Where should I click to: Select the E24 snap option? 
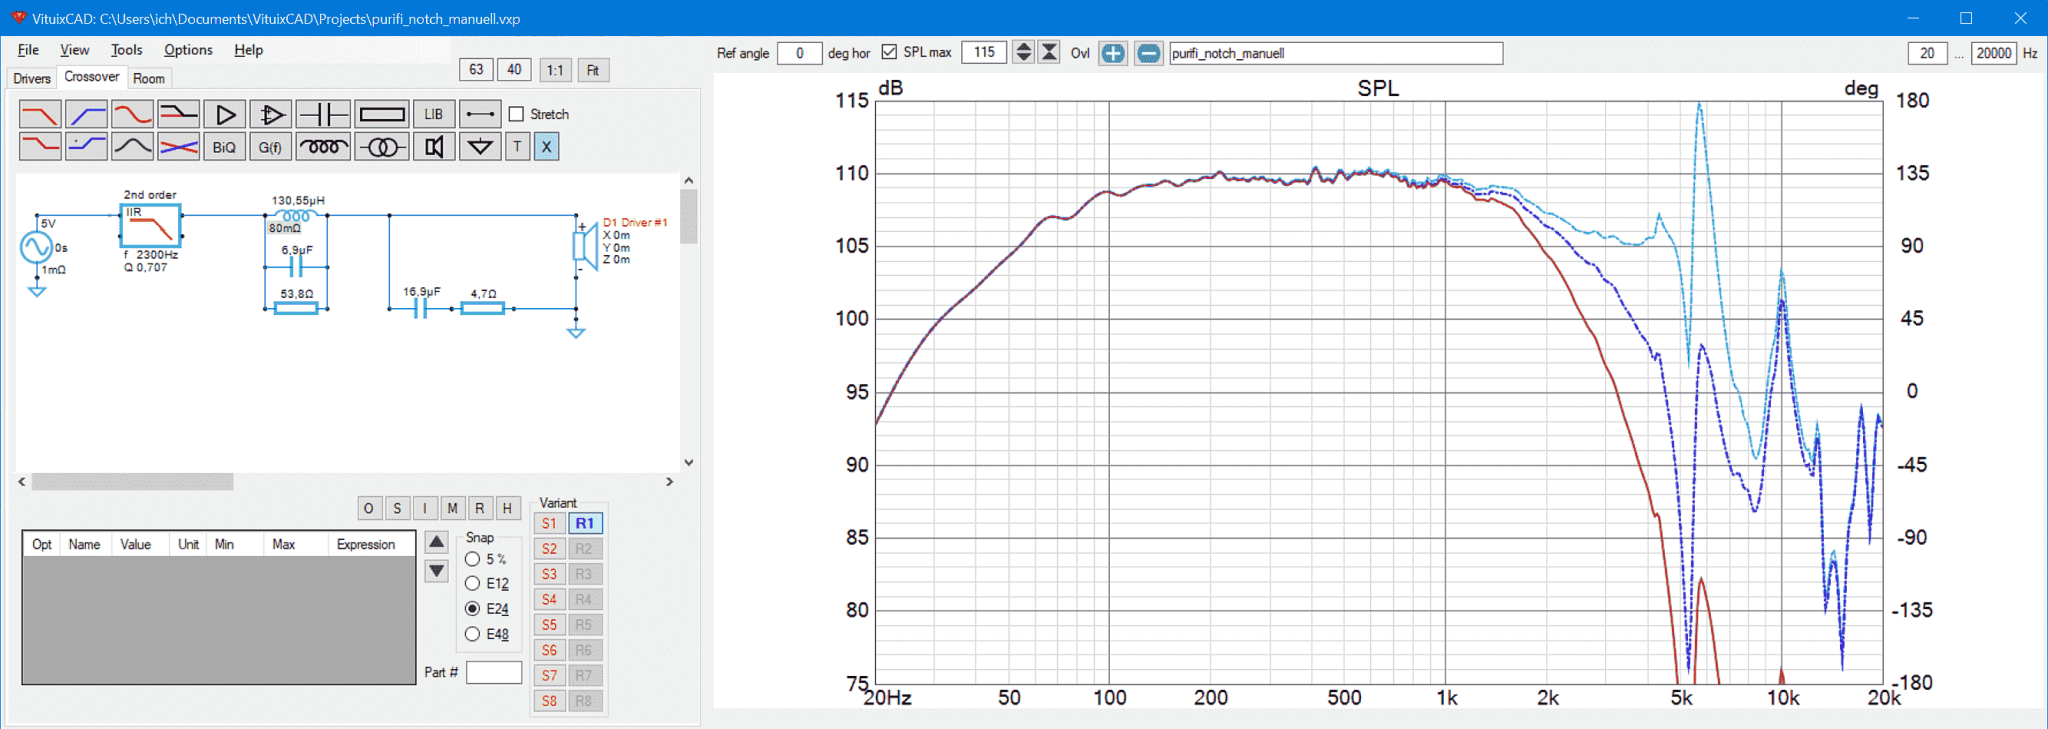tap(473, 608)
